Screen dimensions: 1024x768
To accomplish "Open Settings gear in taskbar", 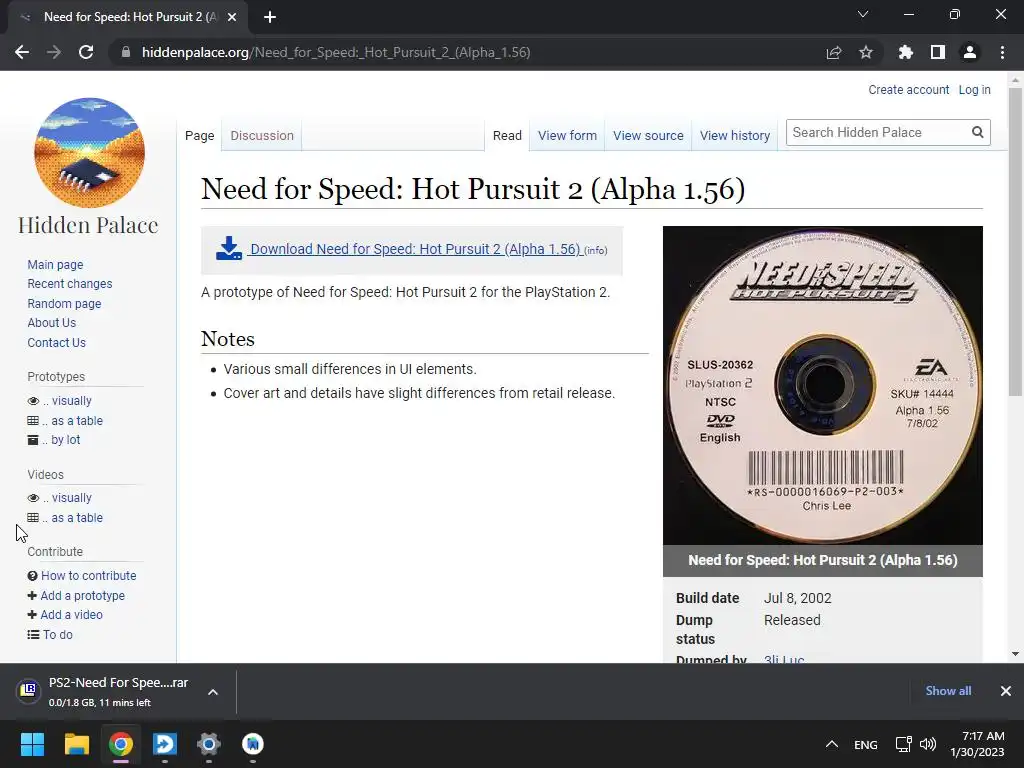I will [209, 744].
